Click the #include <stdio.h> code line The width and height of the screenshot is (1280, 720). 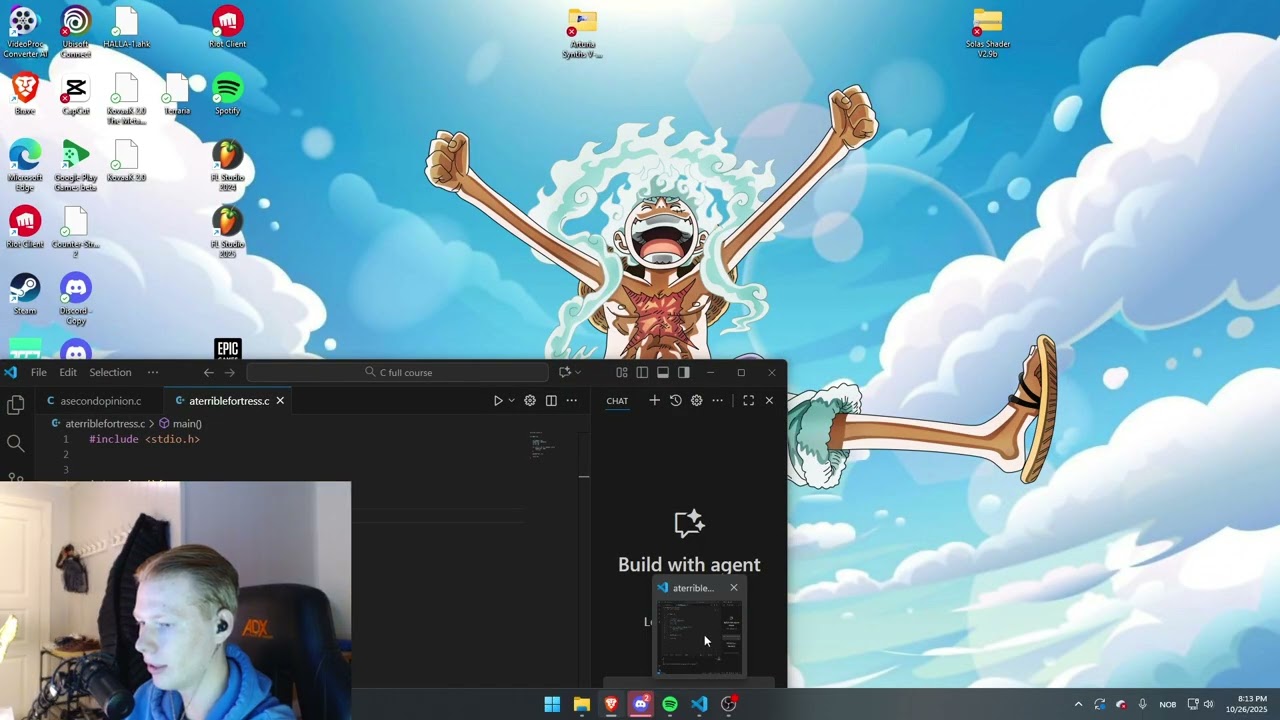(x=144, y=439)
